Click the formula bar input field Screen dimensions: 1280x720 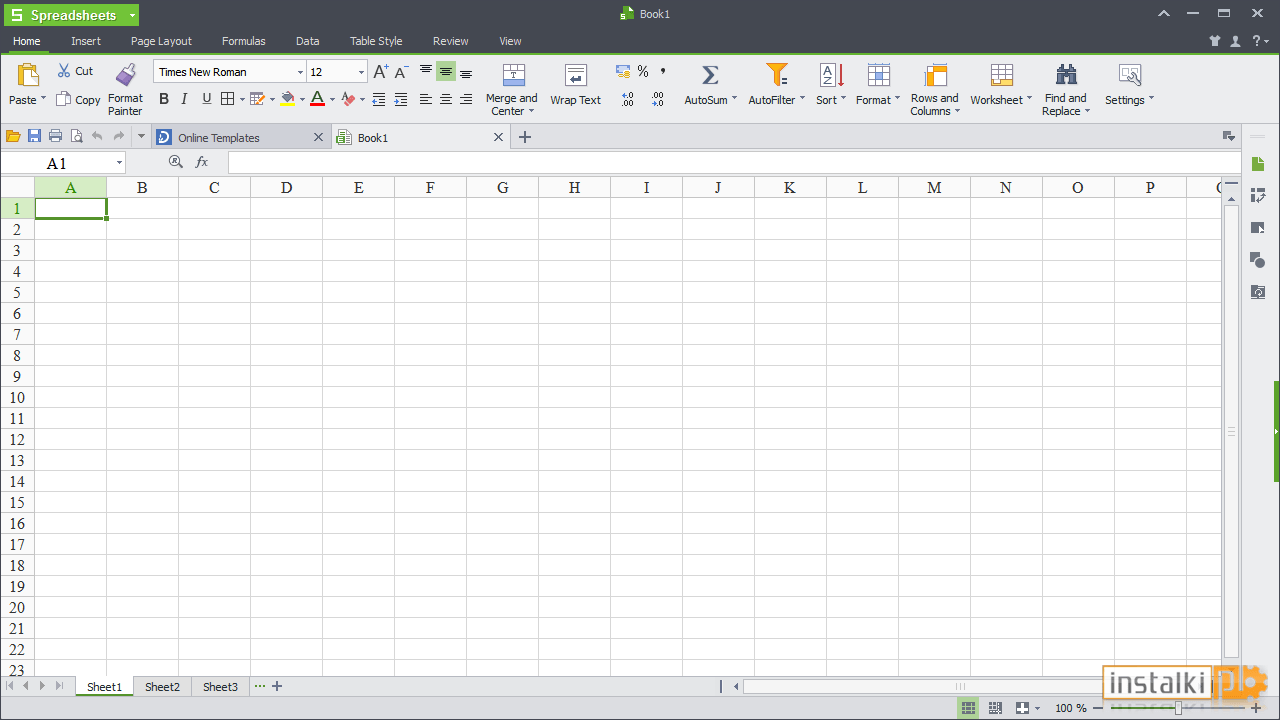pyautogui.click(x=730, y=163)
